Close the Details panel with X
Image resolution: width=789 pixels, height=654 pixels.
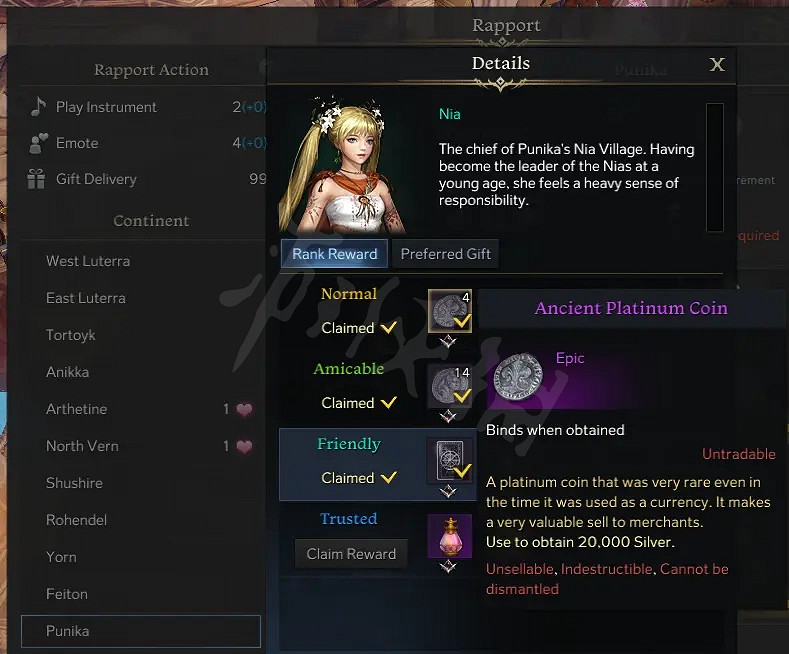(717, 64)
